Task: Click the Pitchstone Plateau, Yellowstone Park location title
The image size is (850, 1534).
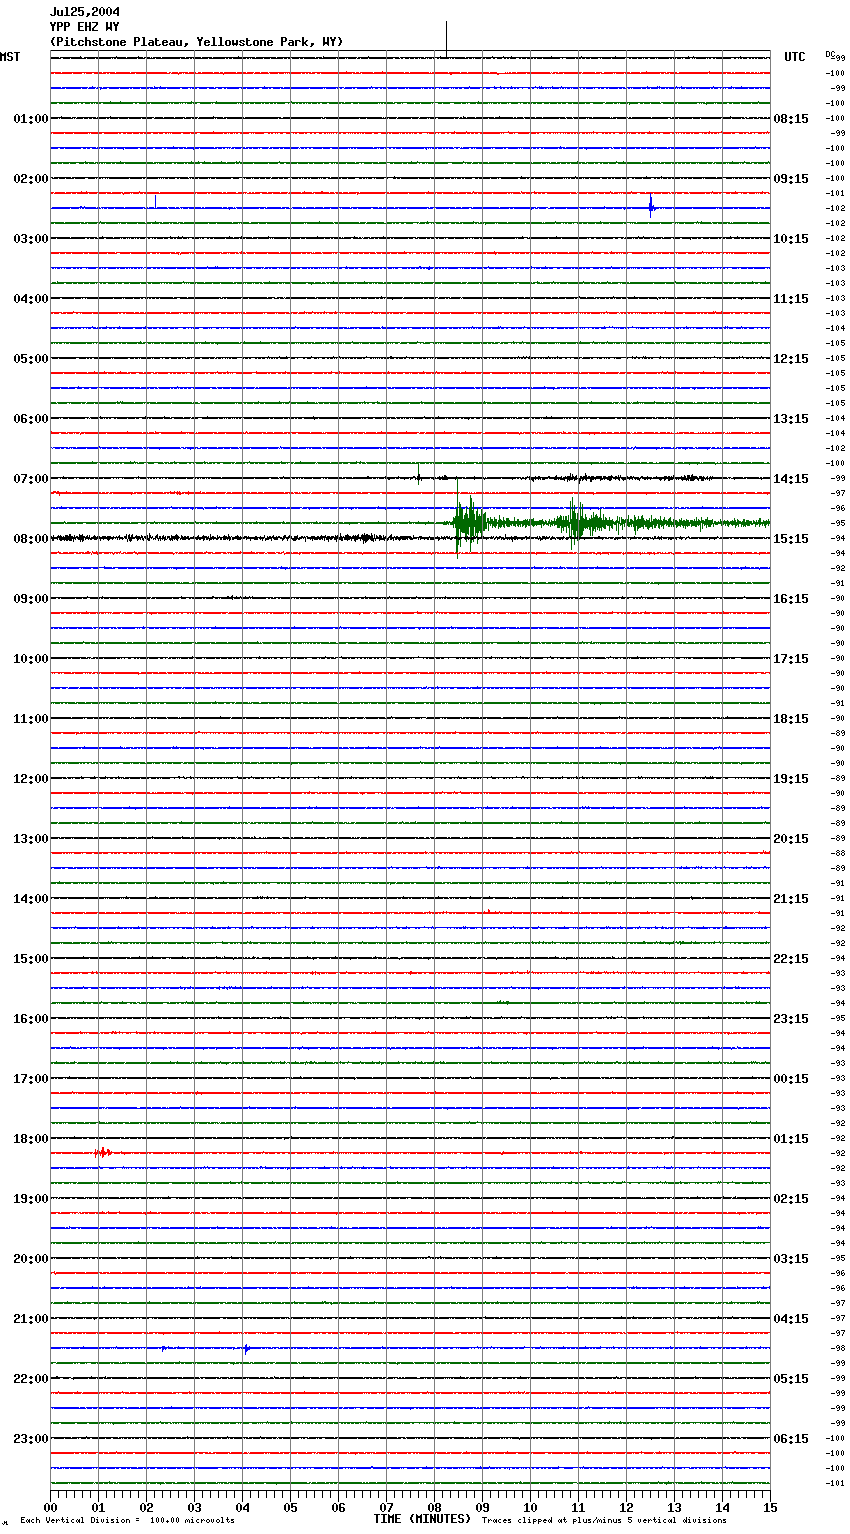Action: pyautogui.click(x=196, y=42)
